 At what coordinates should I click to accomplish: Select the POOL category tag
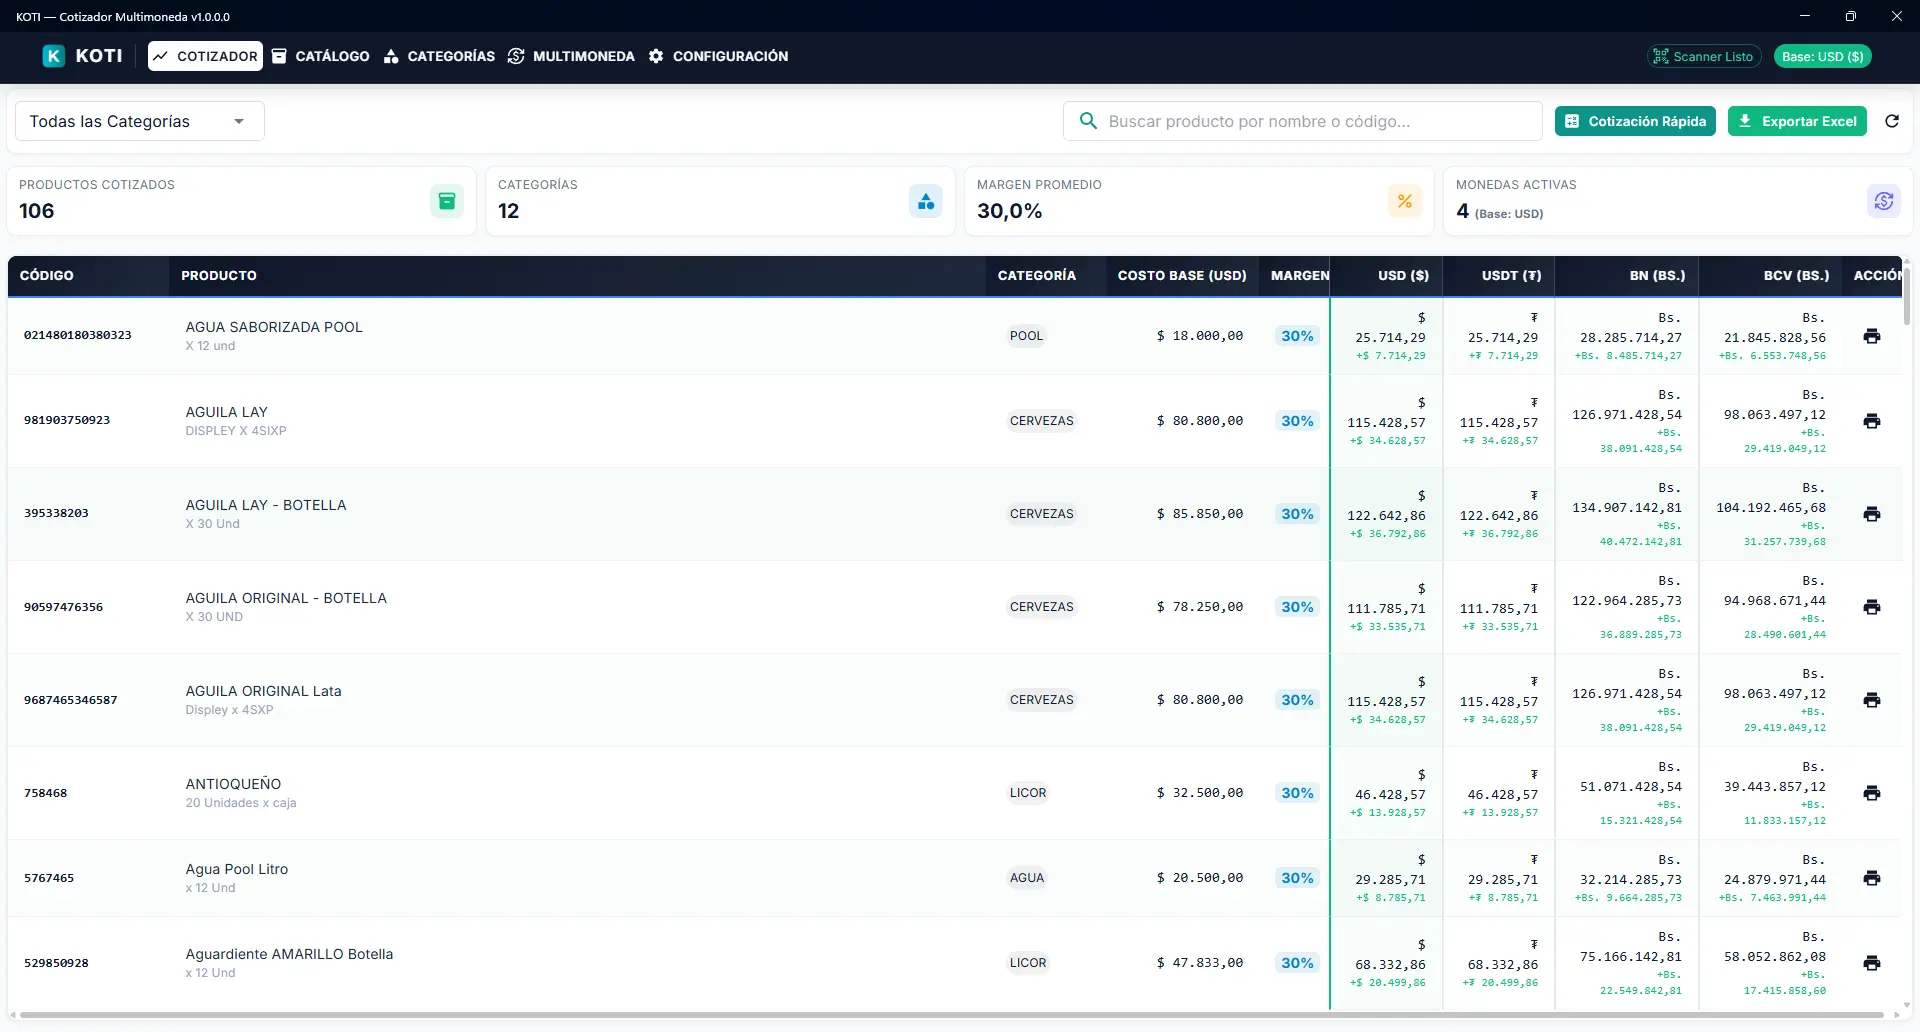1026,336
